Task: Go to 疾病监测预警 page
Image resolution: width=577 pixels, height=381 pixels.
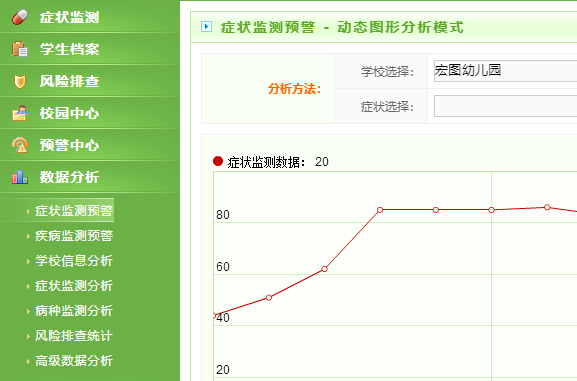Action: [74, 236]
